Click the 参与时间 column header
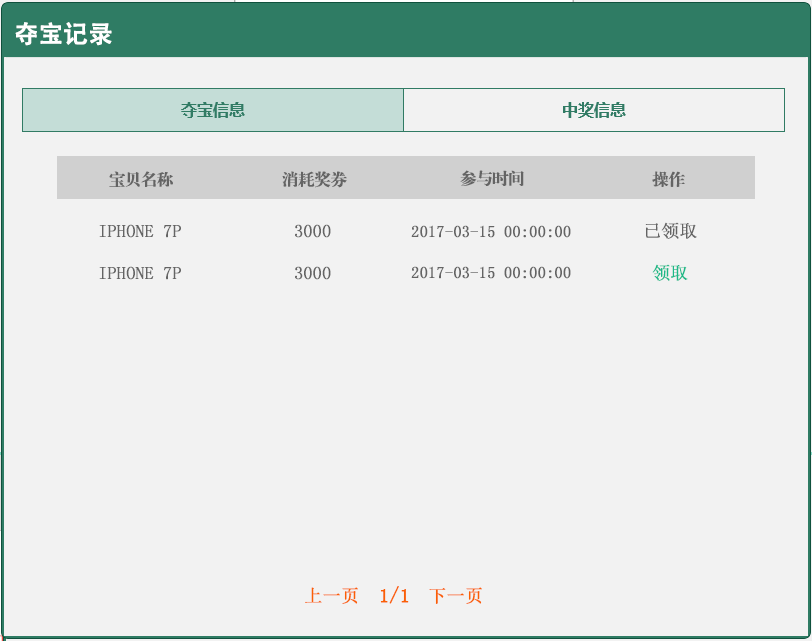Viewport: 812px width, 641px height. [x=492, y=179]
